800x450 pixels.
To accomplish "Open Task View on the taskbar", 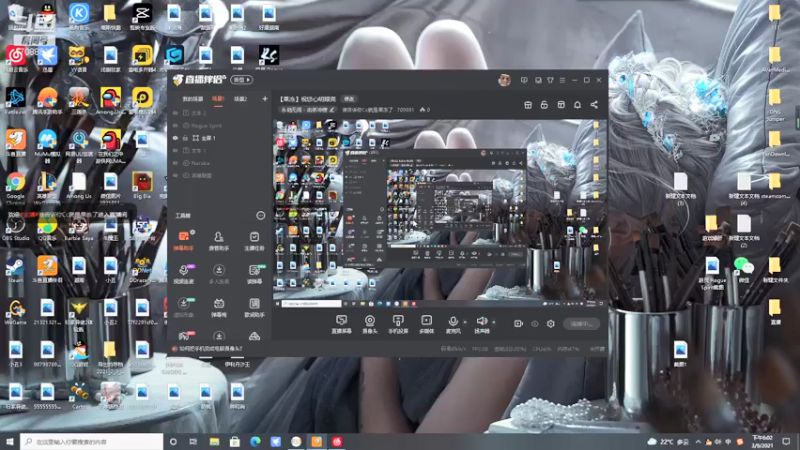I will point(193,441).
